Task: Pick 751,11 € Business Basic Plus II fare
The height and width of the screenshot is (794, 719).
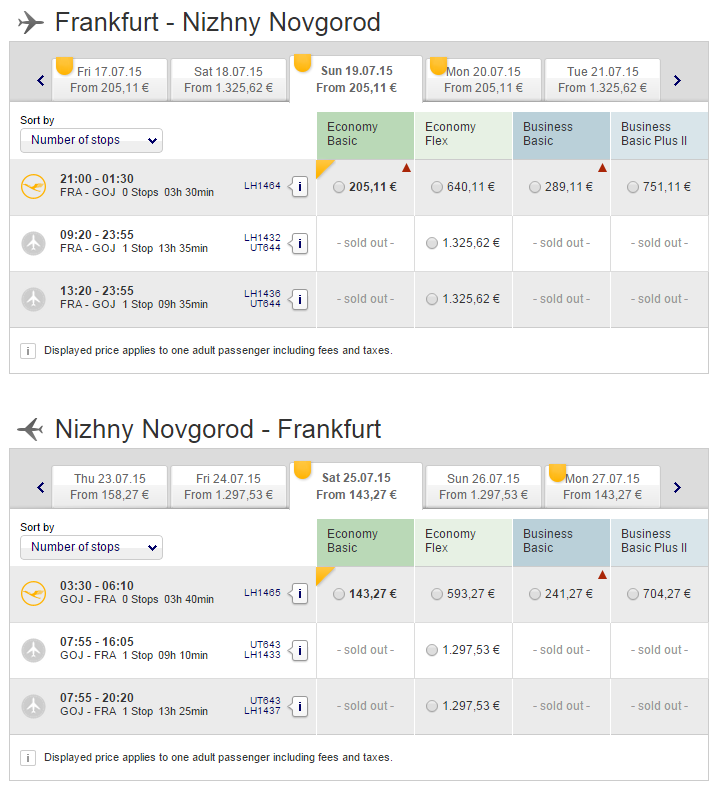Action: pyautogui.click(x=634, y=187)
